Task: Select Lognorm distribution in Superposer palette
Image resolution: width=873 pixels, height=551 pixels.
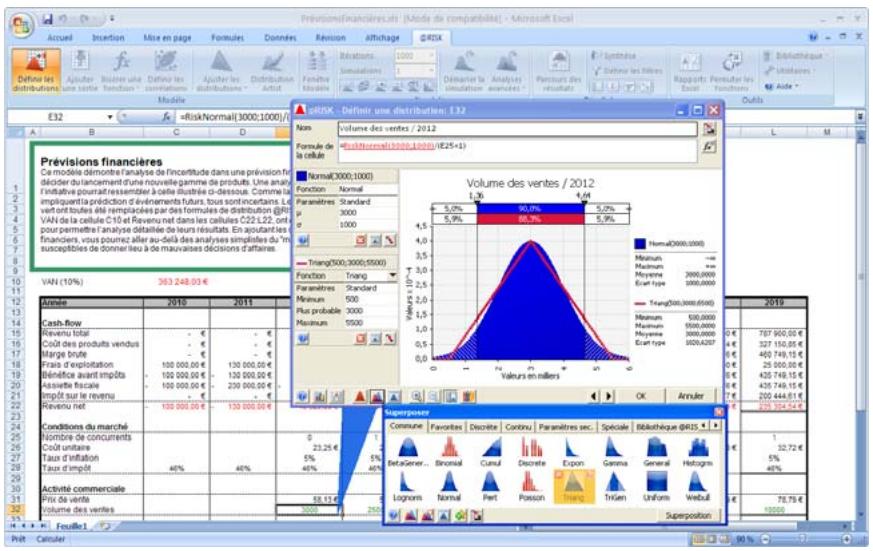Action: (408, 486)
